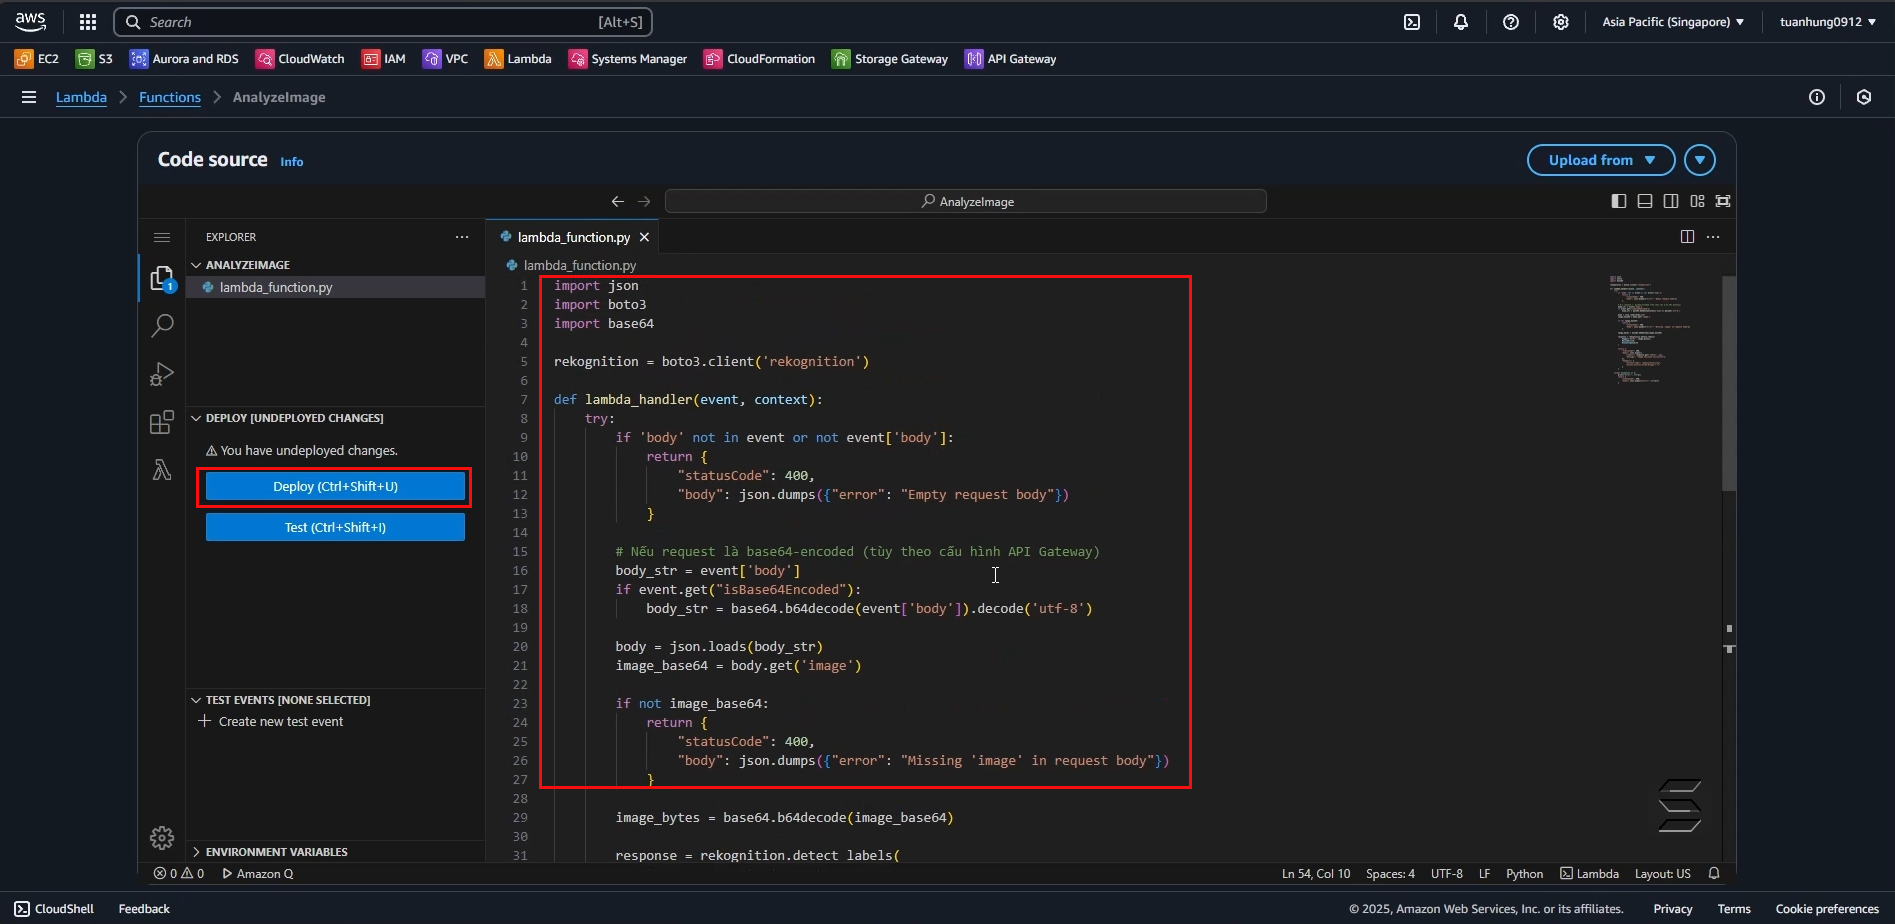Split the editor to the right
Image resolution: width=1895 pixels, height=924 pixels.
pos(1687,237)
